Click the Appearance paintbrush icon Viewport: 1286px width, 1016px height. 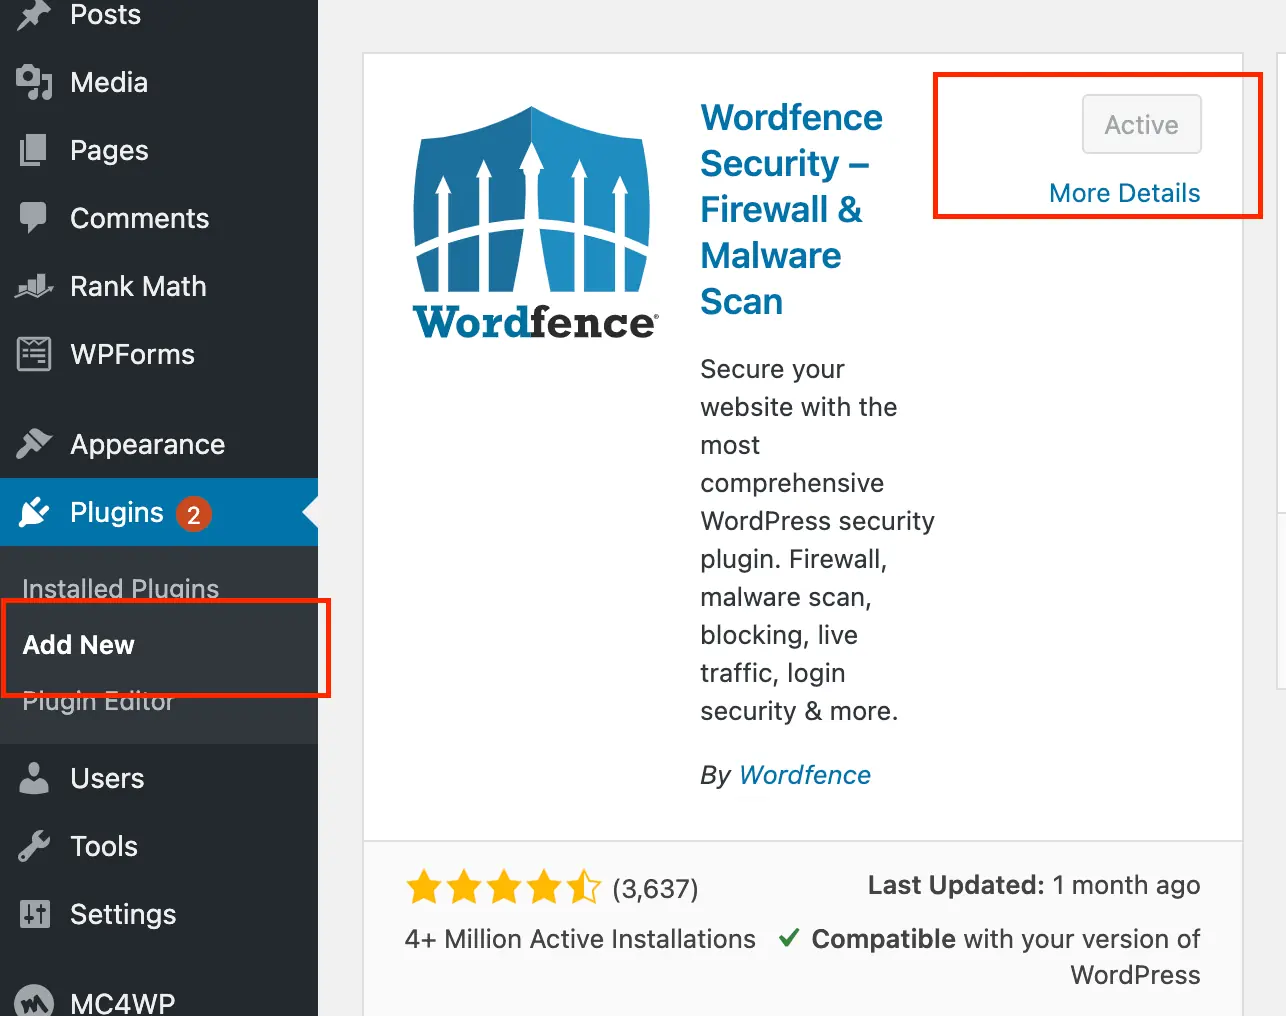[34, 444]
